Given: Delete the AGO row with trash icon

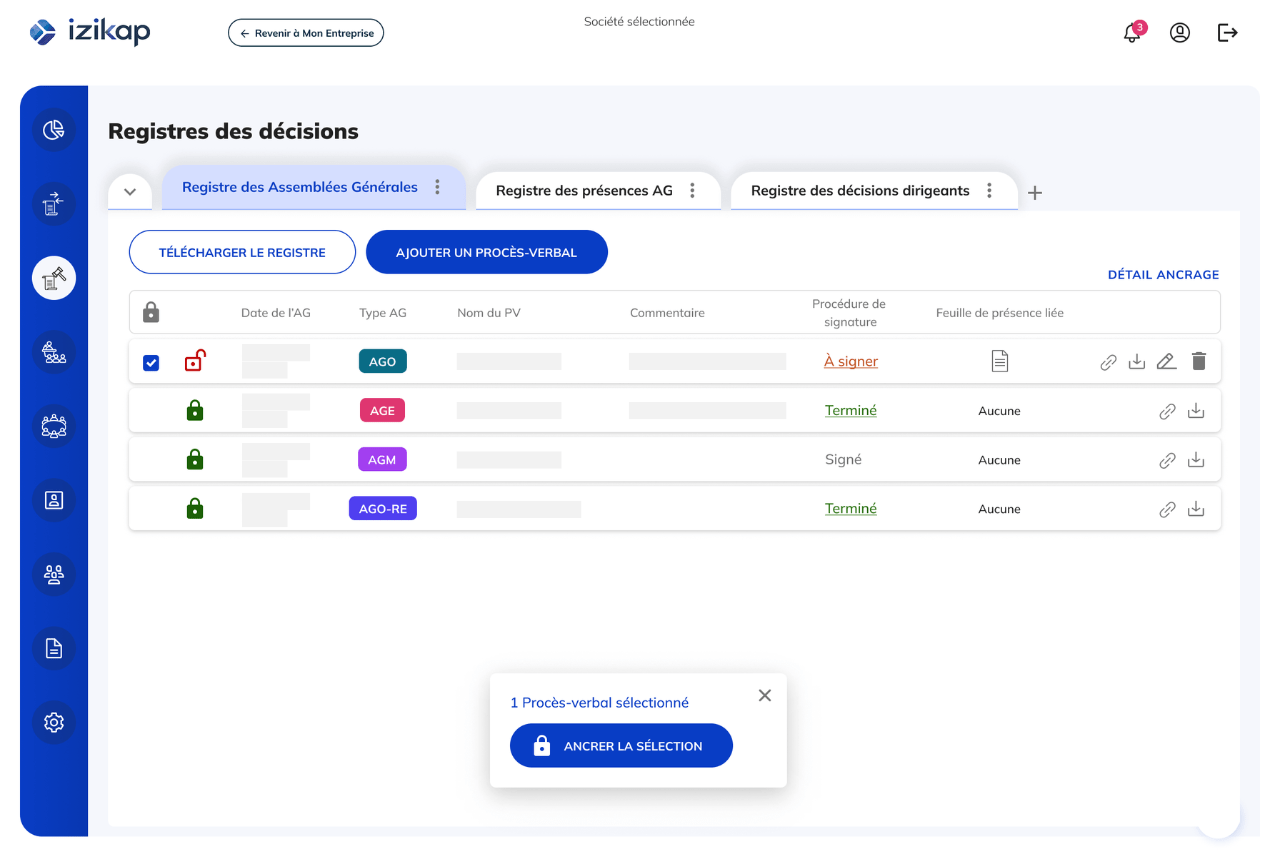Looking at the screenshot, I should tap(1199, 362).
